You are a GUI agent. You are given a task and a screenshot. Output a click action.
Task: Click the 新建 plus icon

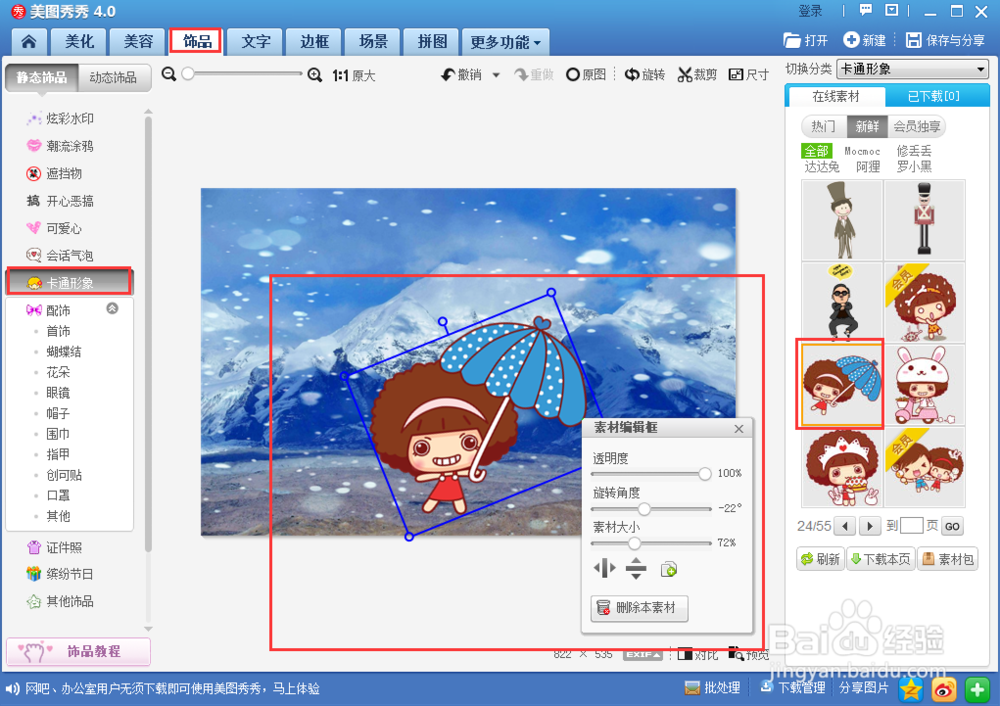pyautogui.click(x=851, y=40)
